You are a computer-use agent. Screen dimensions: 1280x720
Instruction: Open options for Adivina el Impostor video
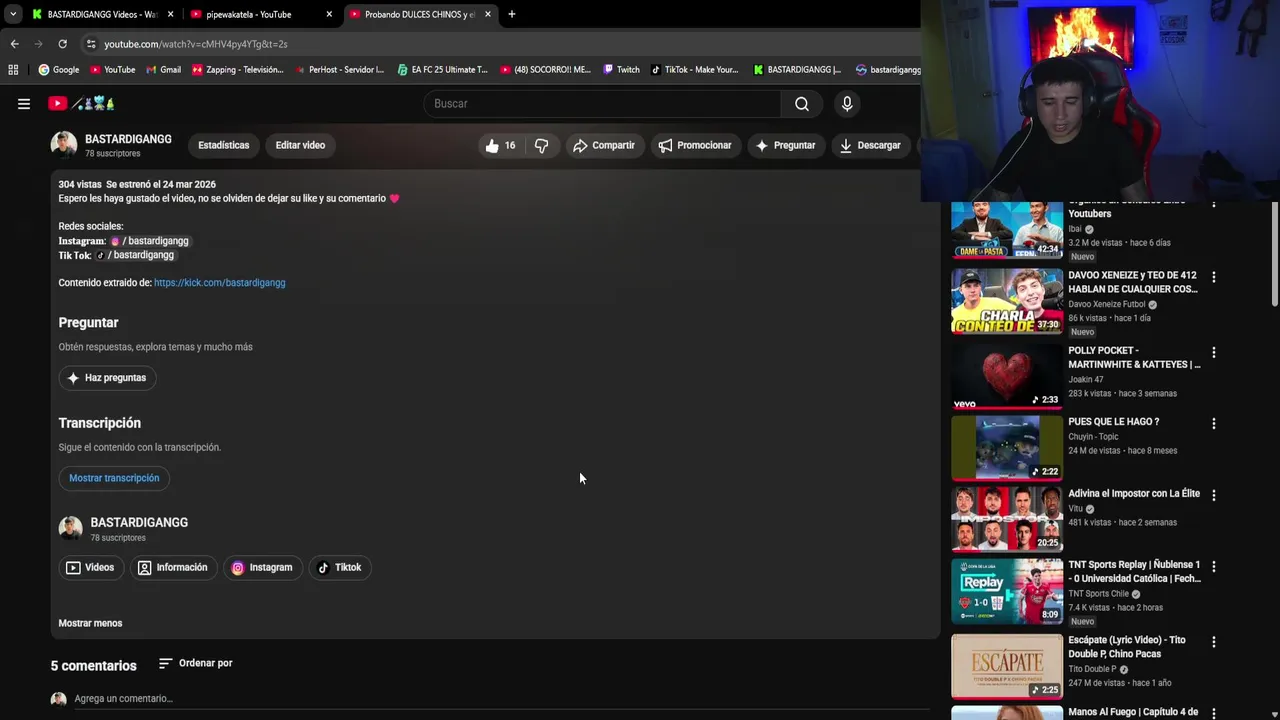(1213, 495)
